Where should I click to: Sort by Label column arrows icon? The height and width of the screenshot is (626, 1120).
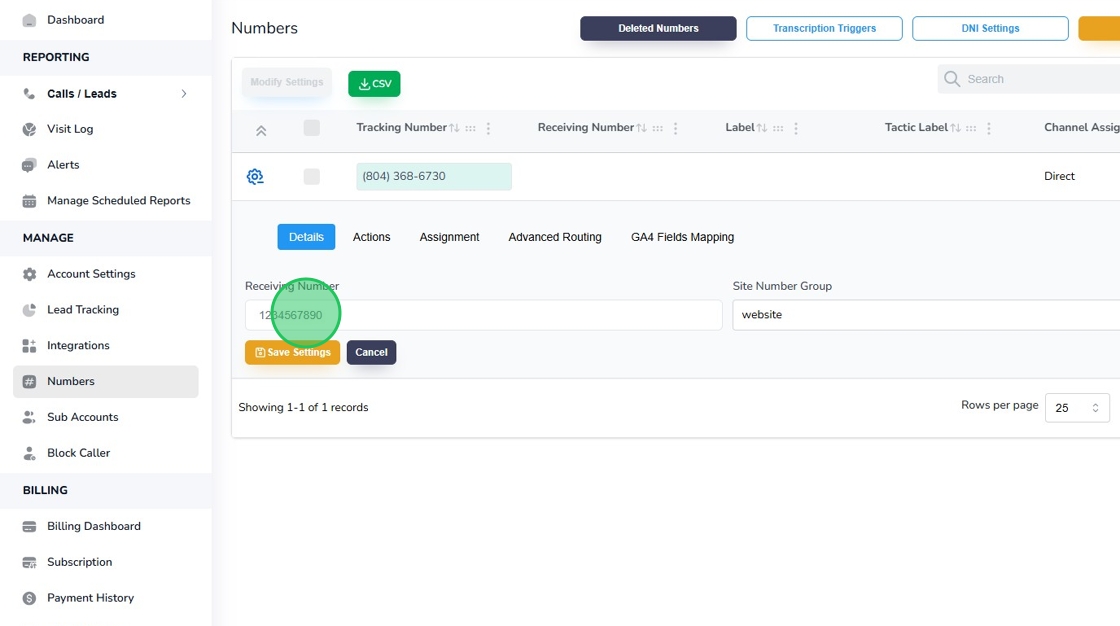[762, 128]
